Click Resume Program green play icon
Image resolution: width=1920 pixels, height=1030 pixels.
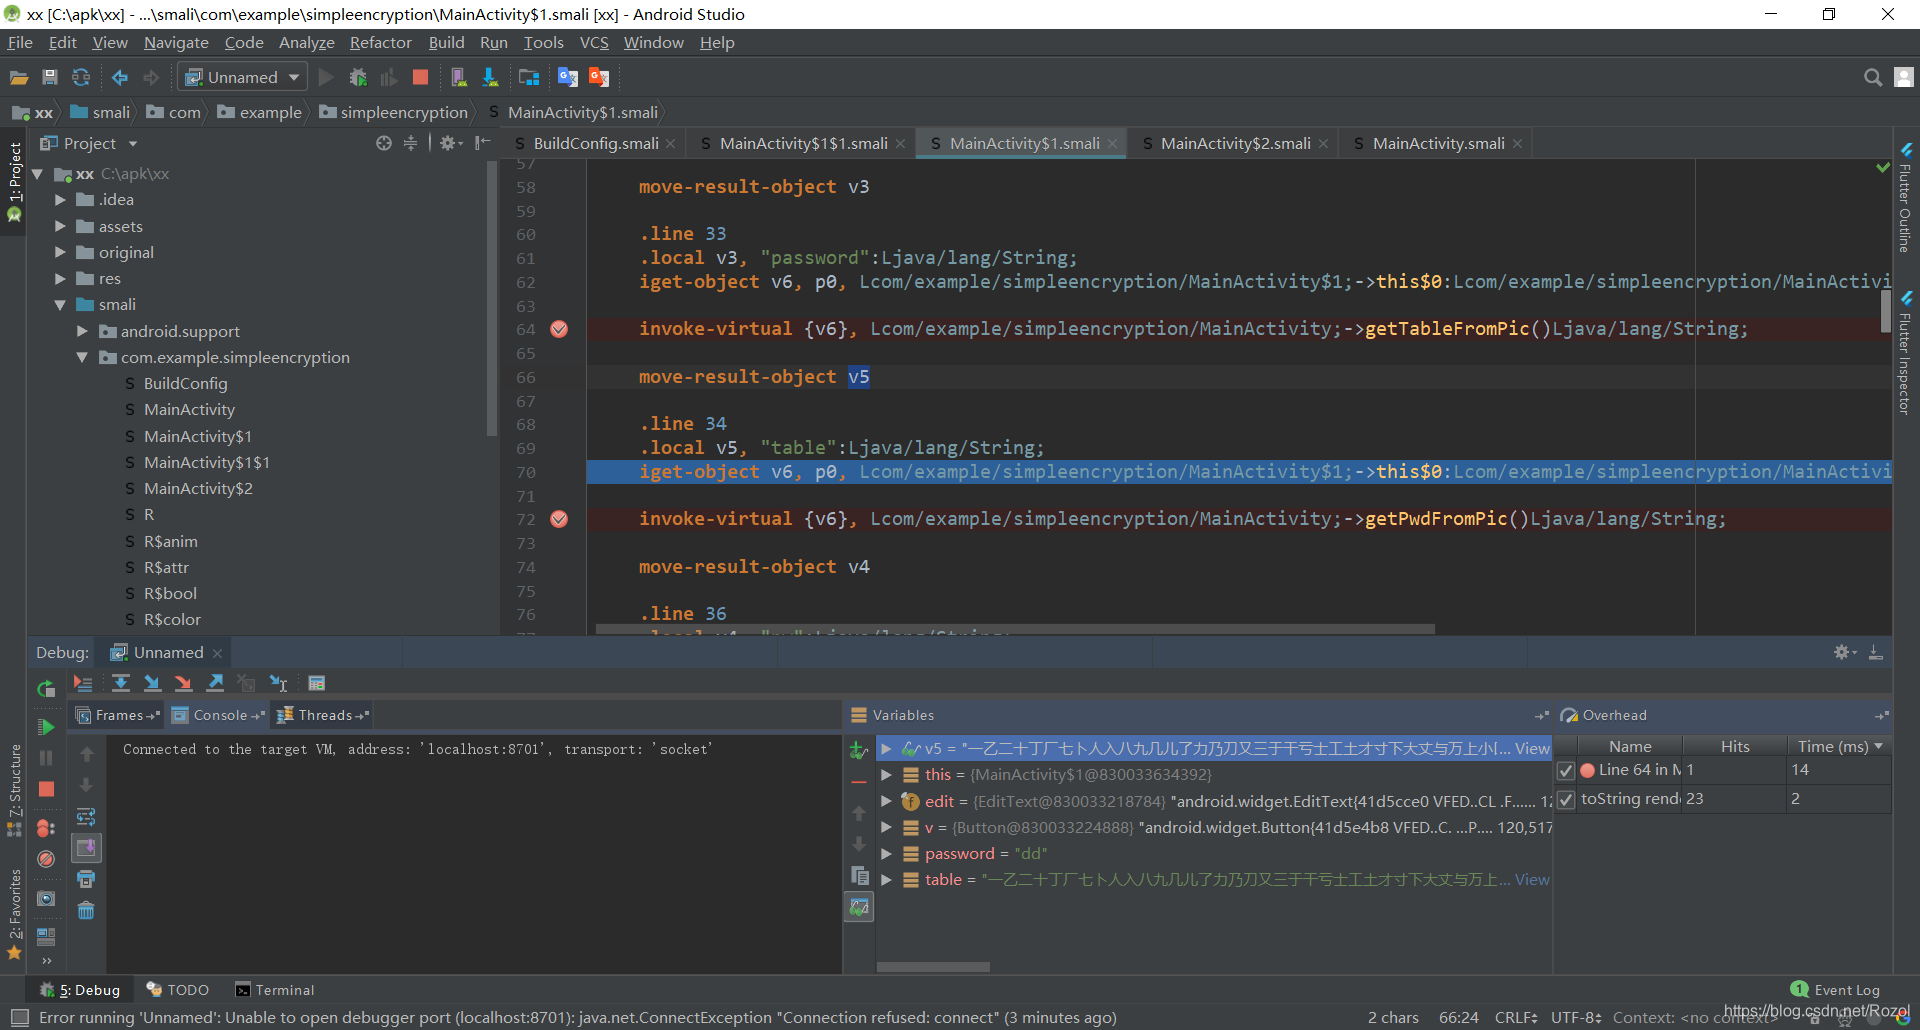pyautogui.click(x=46, y=727)
